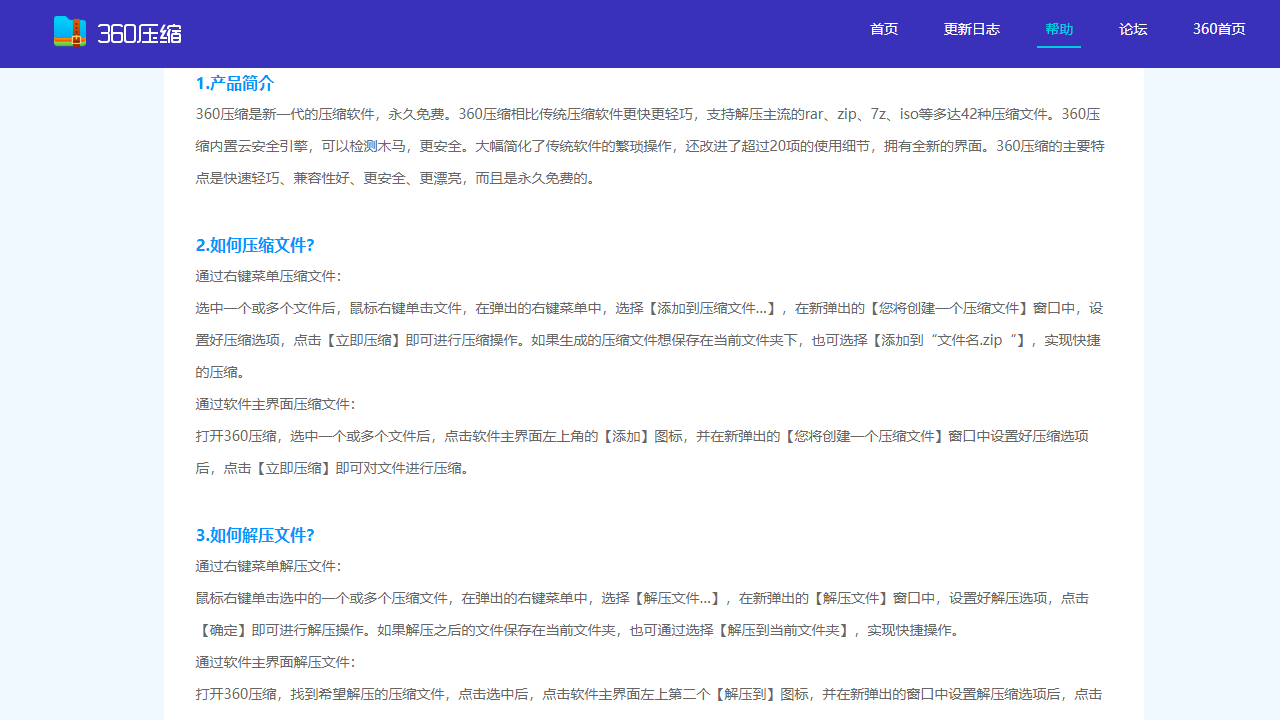Click the 1.产品简介 heading
The height and width of the screenshot is (720, 1280).
(233, 83)
